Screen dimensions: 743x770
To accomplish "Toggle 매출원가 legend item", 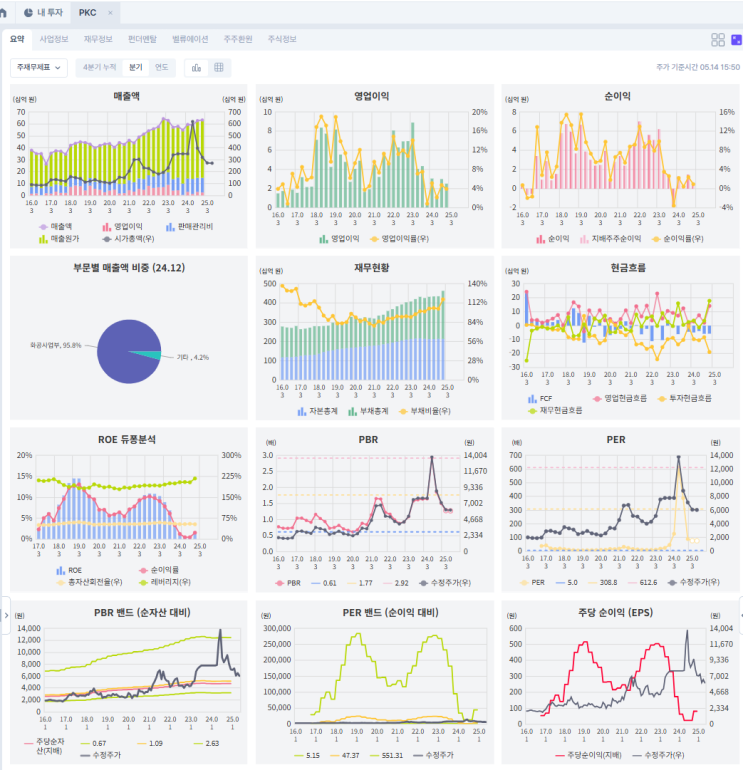I will click(x=59, y=239).
